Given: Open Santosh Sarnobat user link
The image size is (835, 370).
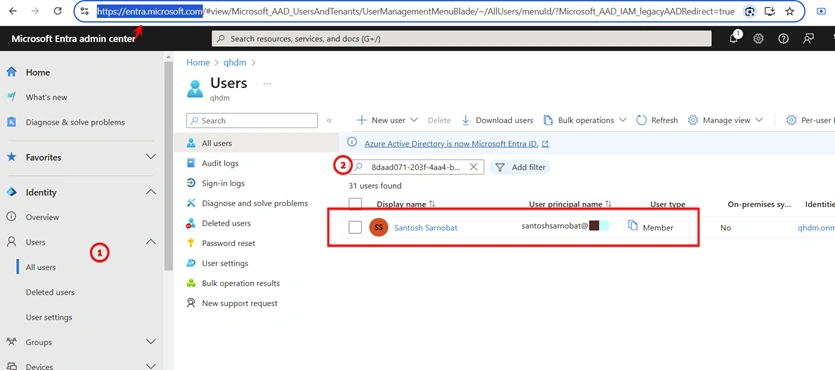Looking at the screenshot, I should click(425, 228).
